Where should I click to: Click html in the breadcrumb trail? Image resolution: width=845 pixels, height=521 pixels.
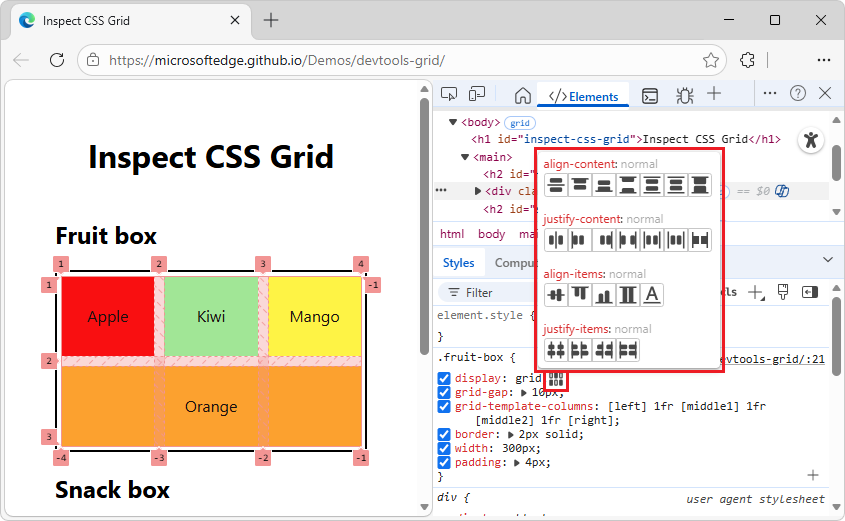[x=452, y=234]
